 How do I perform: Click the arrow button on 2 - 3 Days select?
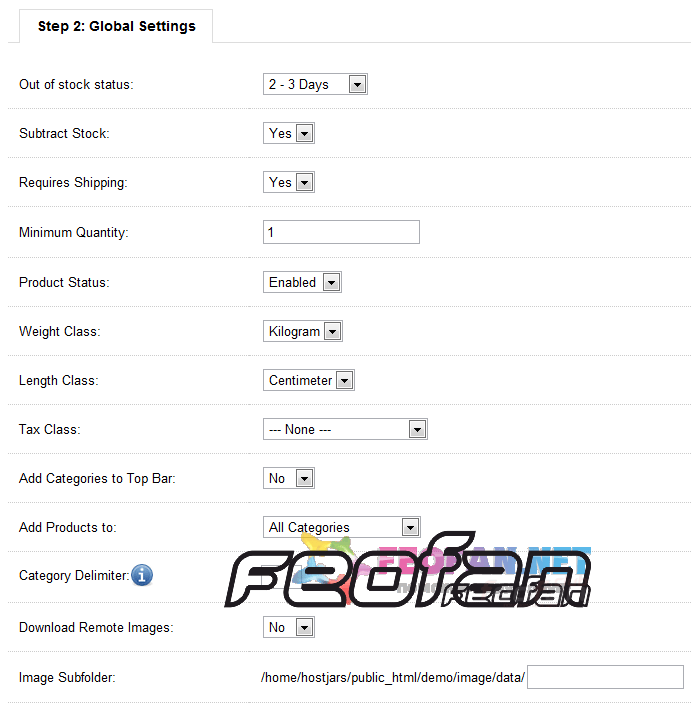click(x=357, y=84)
